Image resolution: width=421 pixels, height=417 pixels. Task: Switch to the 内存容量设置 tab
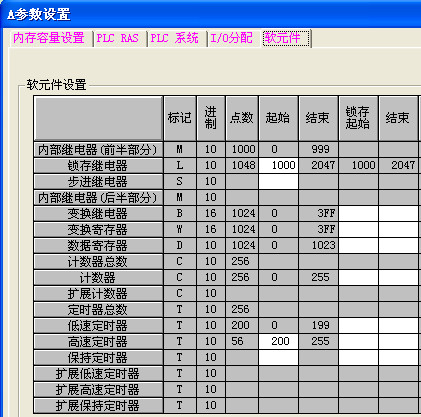[x=49, y=38]
